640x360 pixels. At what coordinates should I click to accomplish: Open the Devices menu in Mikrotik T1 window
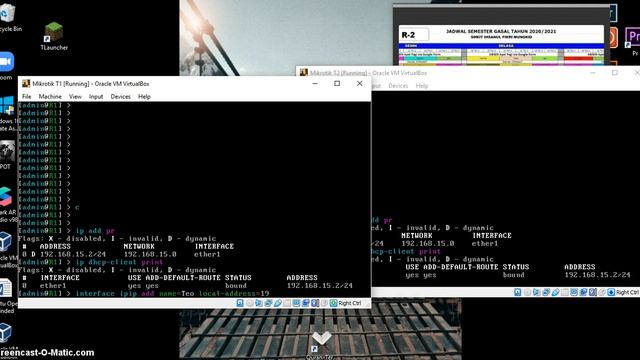point(120,97)
